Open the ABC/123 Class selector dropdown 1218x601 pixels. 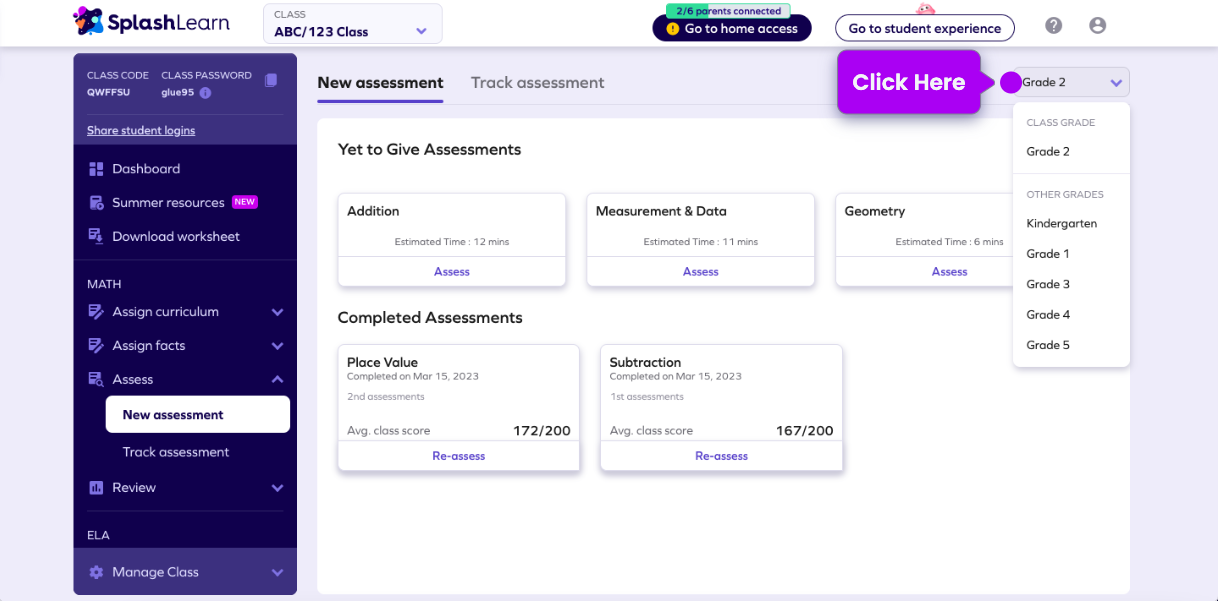pos(352,24)
